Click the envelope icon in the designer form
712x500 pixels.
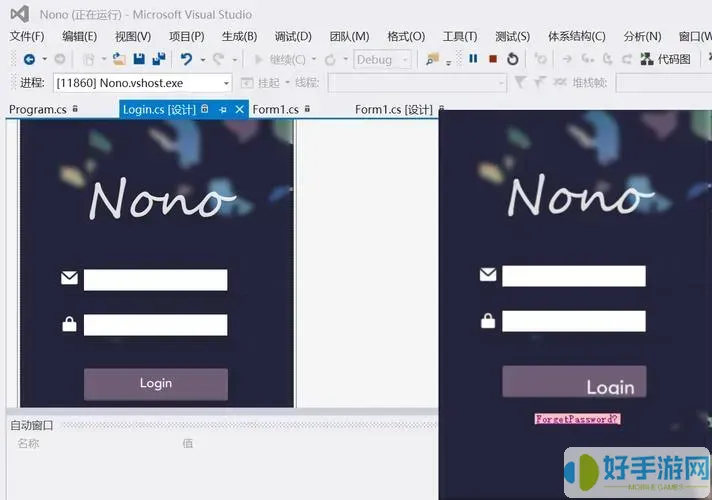[69, 277]
